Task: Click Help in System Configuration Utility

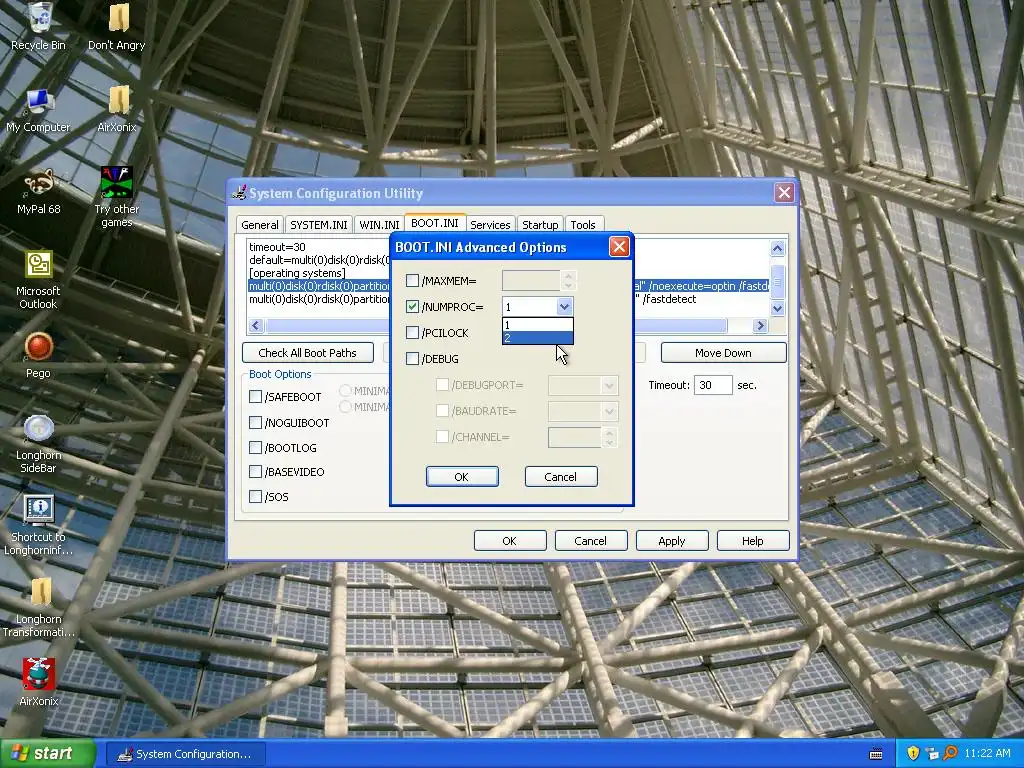Action: pyautogui.click(x=753, y=541)
